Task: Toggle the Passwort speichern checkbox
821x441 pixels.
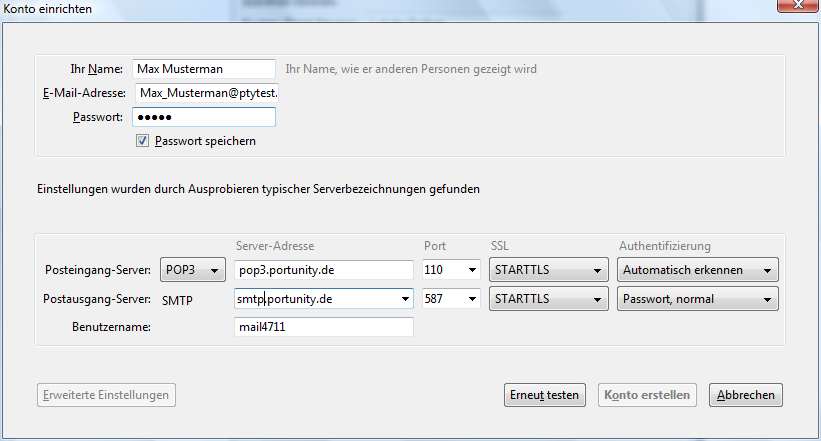Action: click(143, 141)
